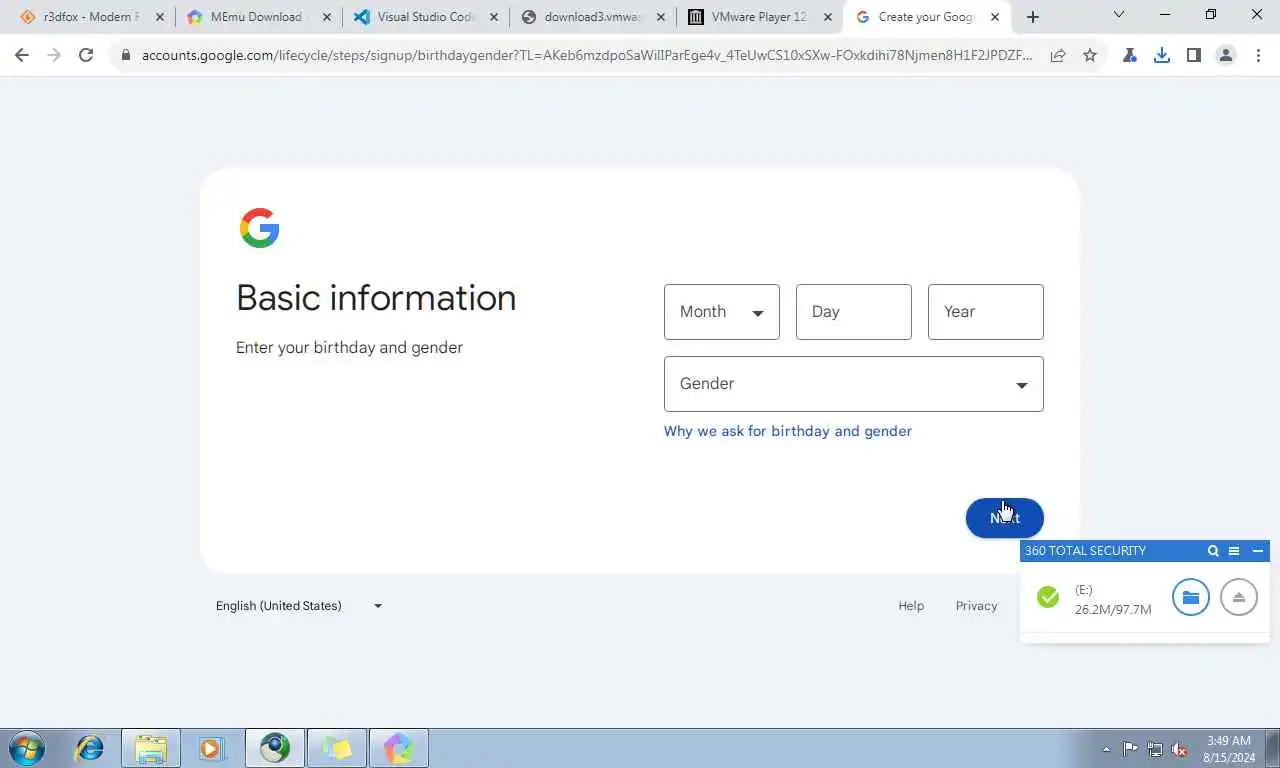Switch to the VMware Player 12 tab

click(758, 17)
